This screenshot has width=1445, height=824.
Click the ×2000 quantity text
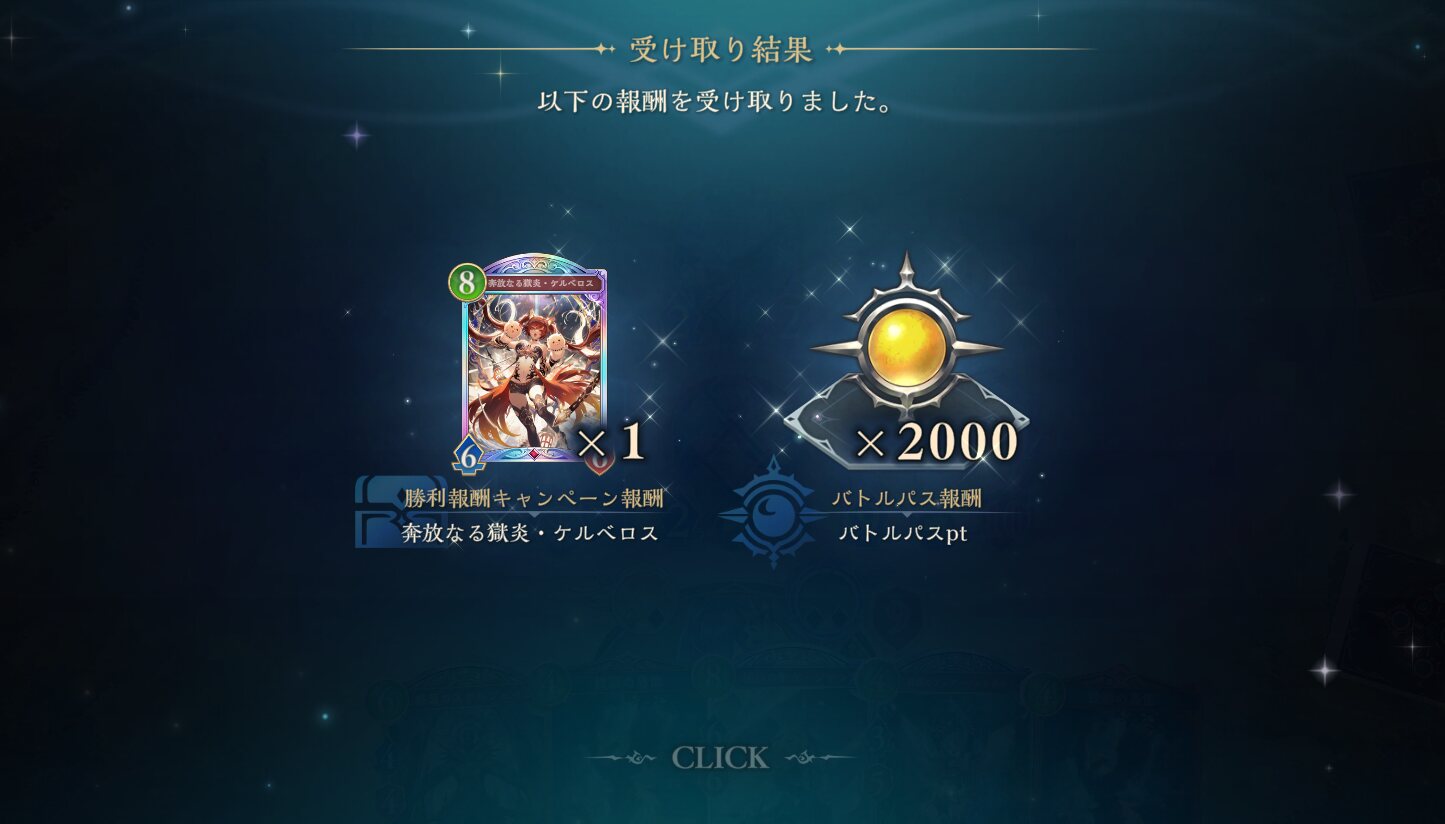935,443
